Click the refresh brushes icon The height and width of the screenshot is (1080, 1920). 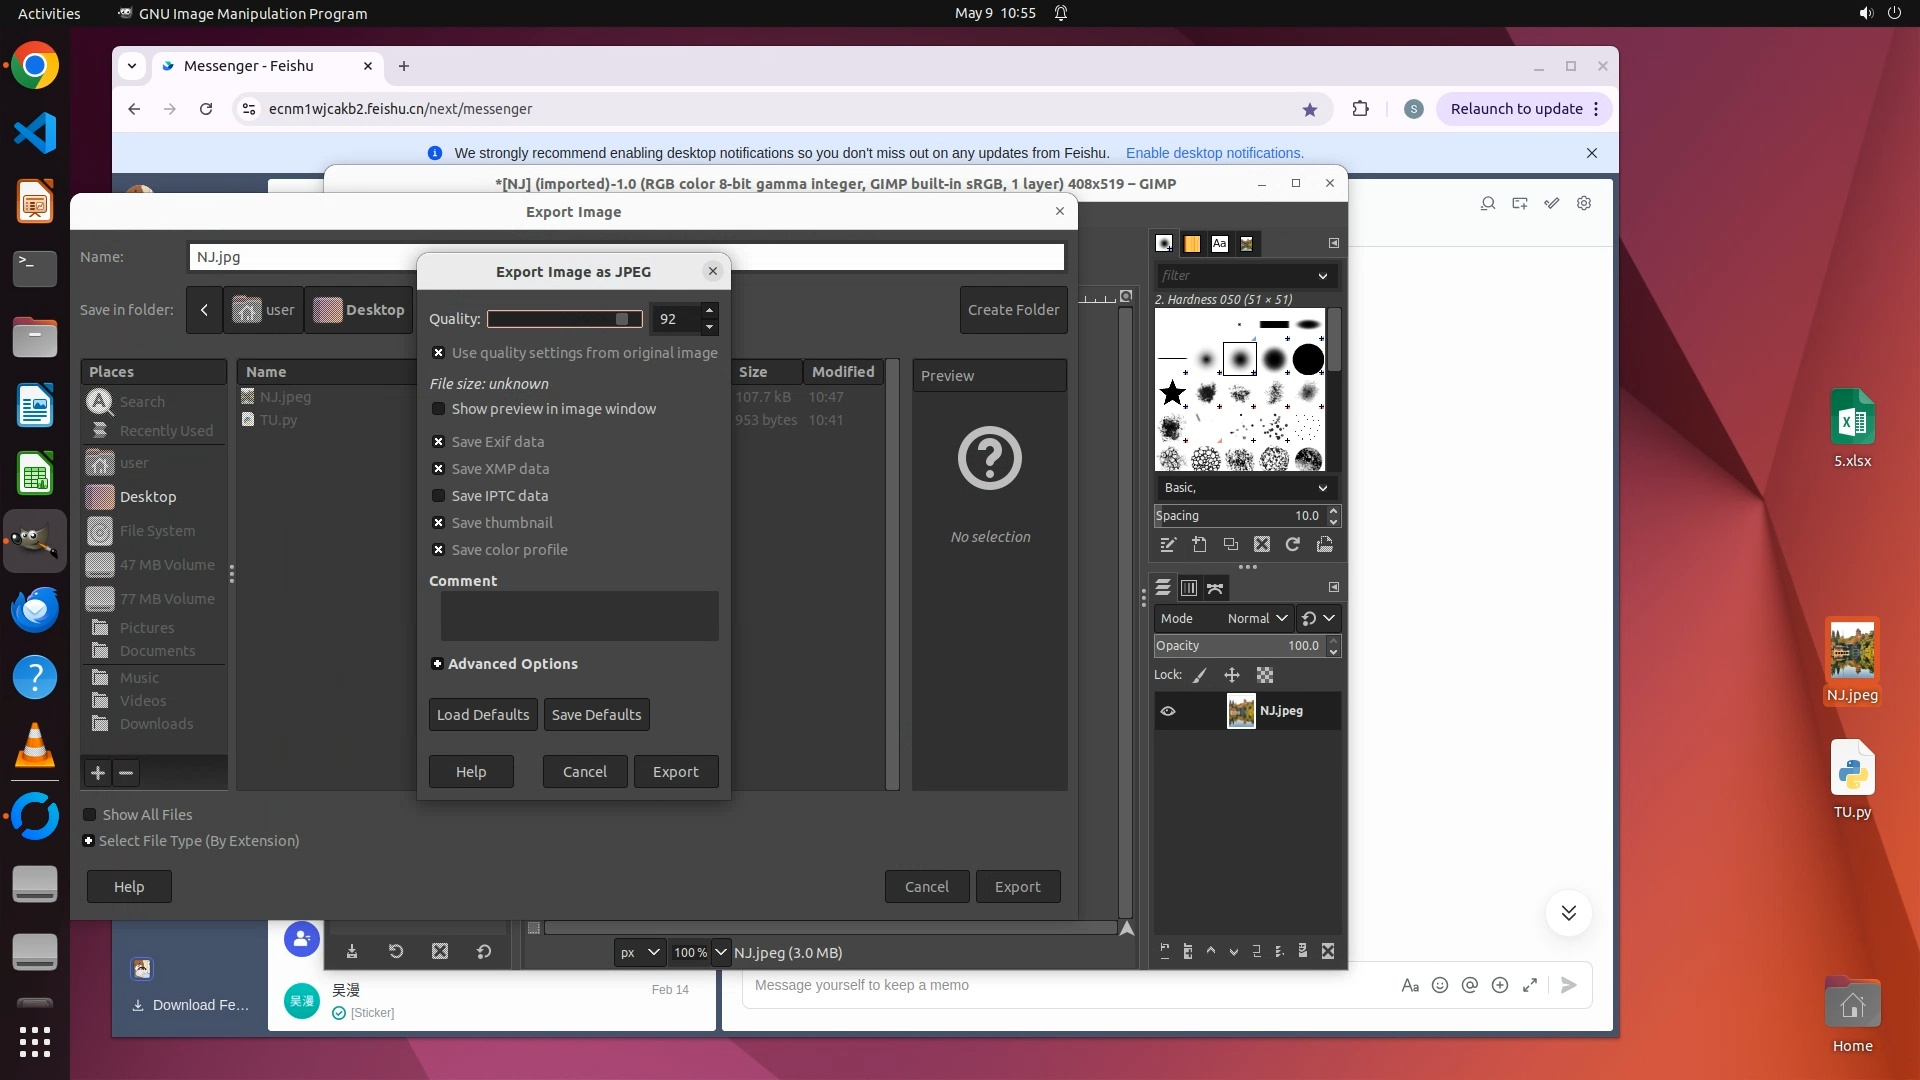point(1293,545)
